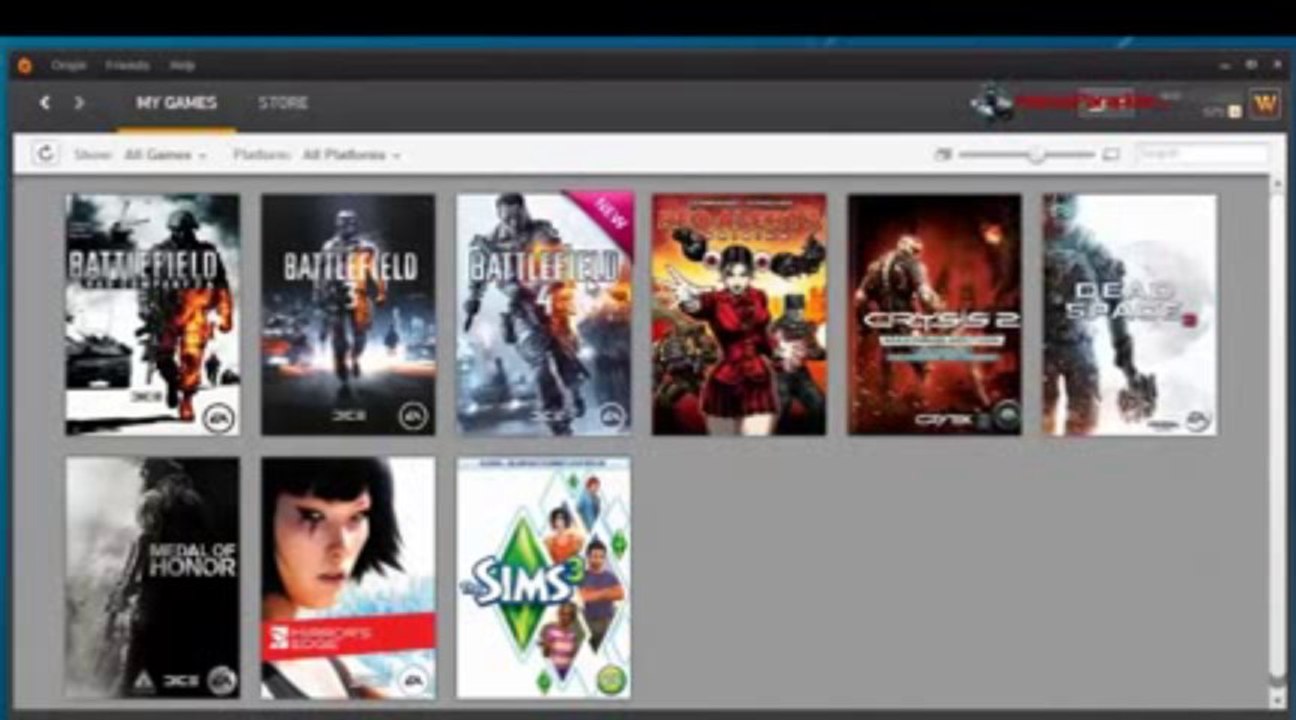
Task: Switch to the My Games tab
Action: tap(176, 103)
